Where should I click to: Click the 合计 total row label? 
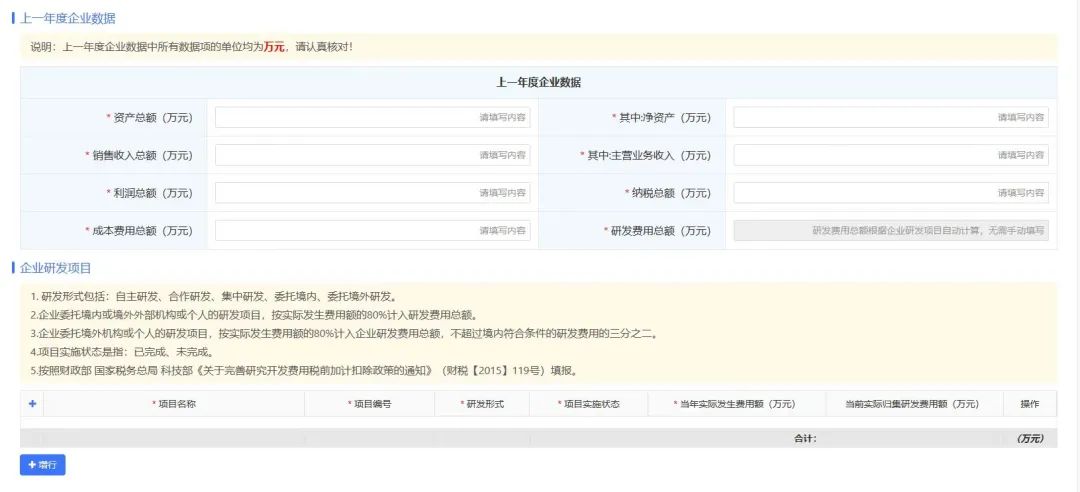(805, 438)
